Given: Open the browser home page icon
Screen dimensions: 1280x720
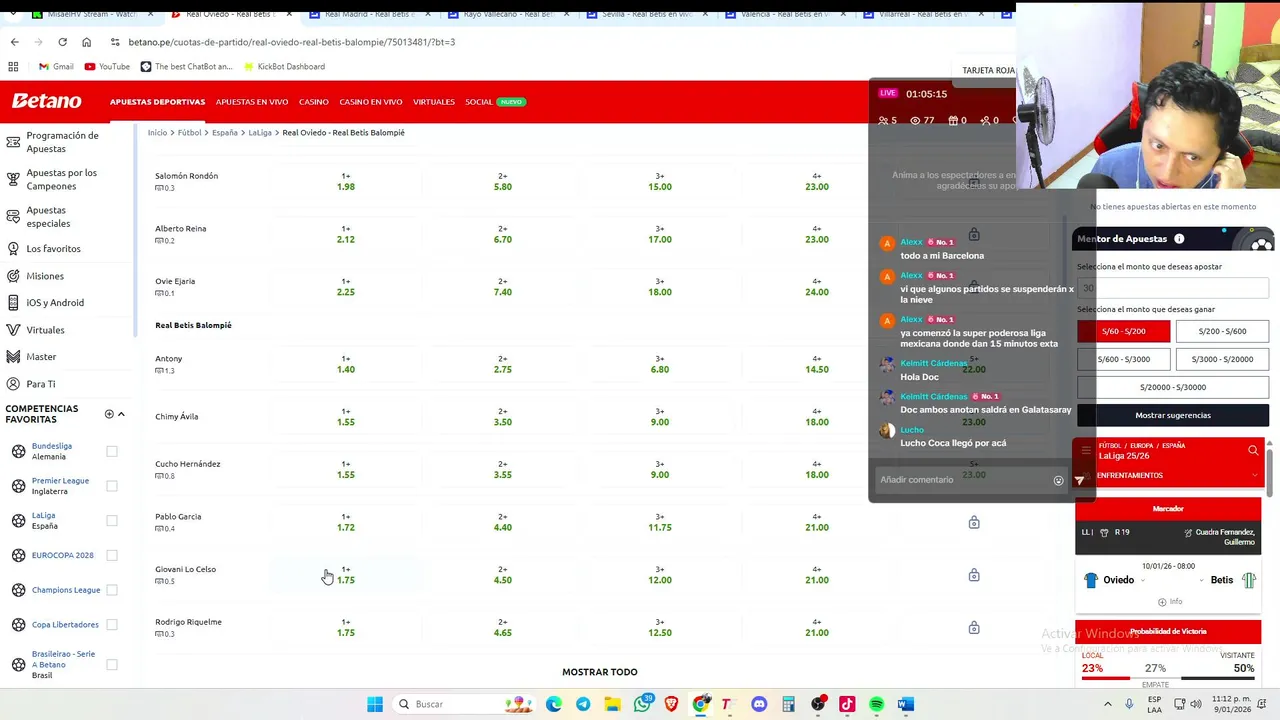Looking at the screenshot, I should pyautogui.click(x=86, y=42).
